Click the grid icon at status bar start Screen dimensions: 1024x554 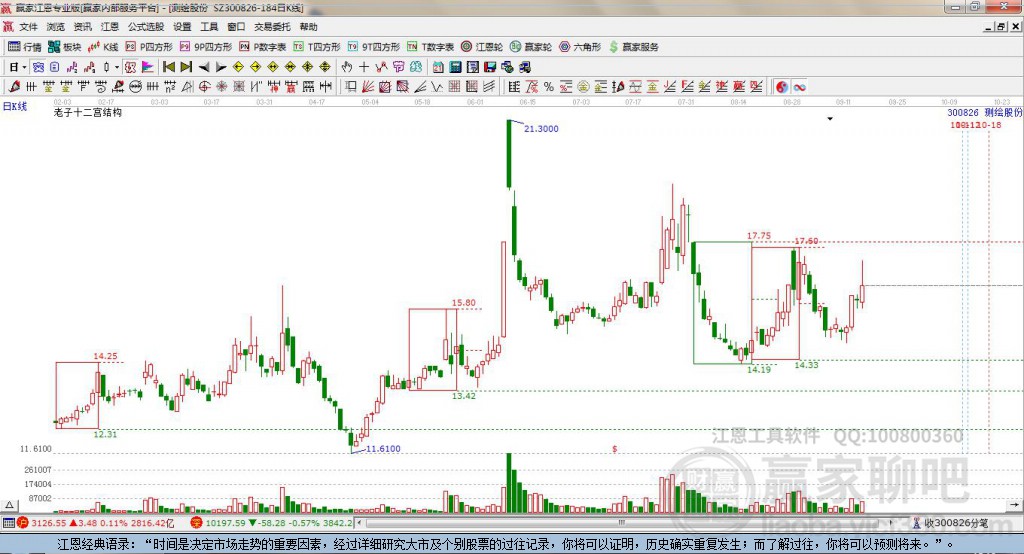(x=8, y=523)
